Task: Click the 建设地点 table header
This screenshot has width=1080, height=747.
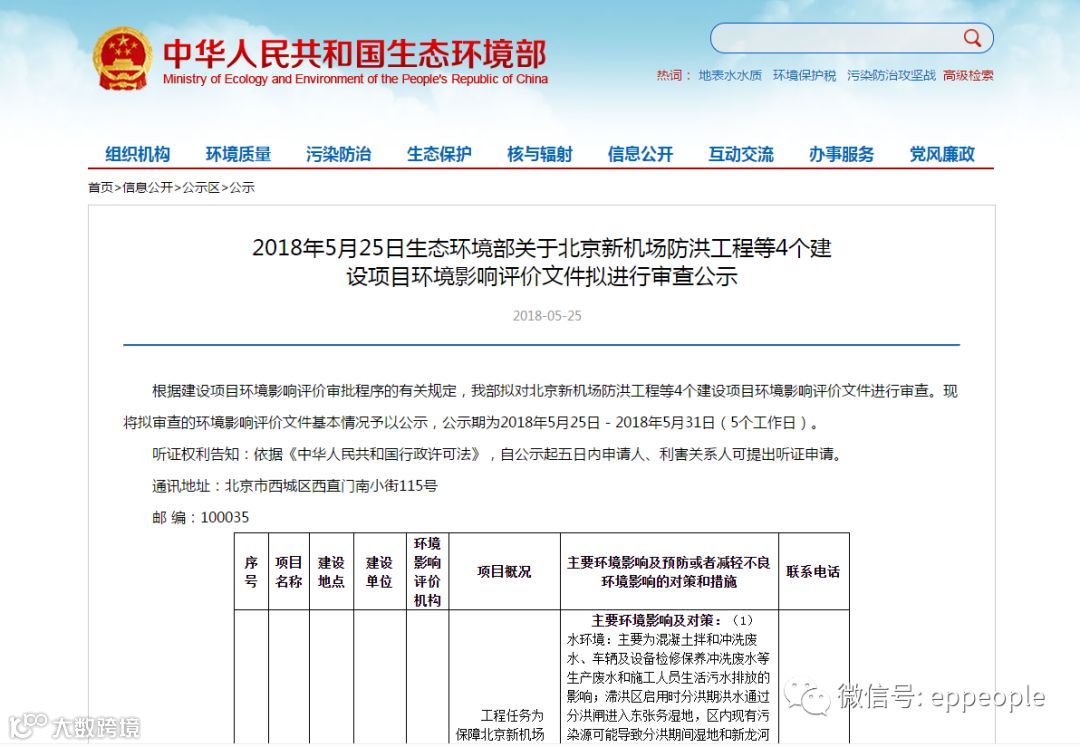Action: pos(331,572)
